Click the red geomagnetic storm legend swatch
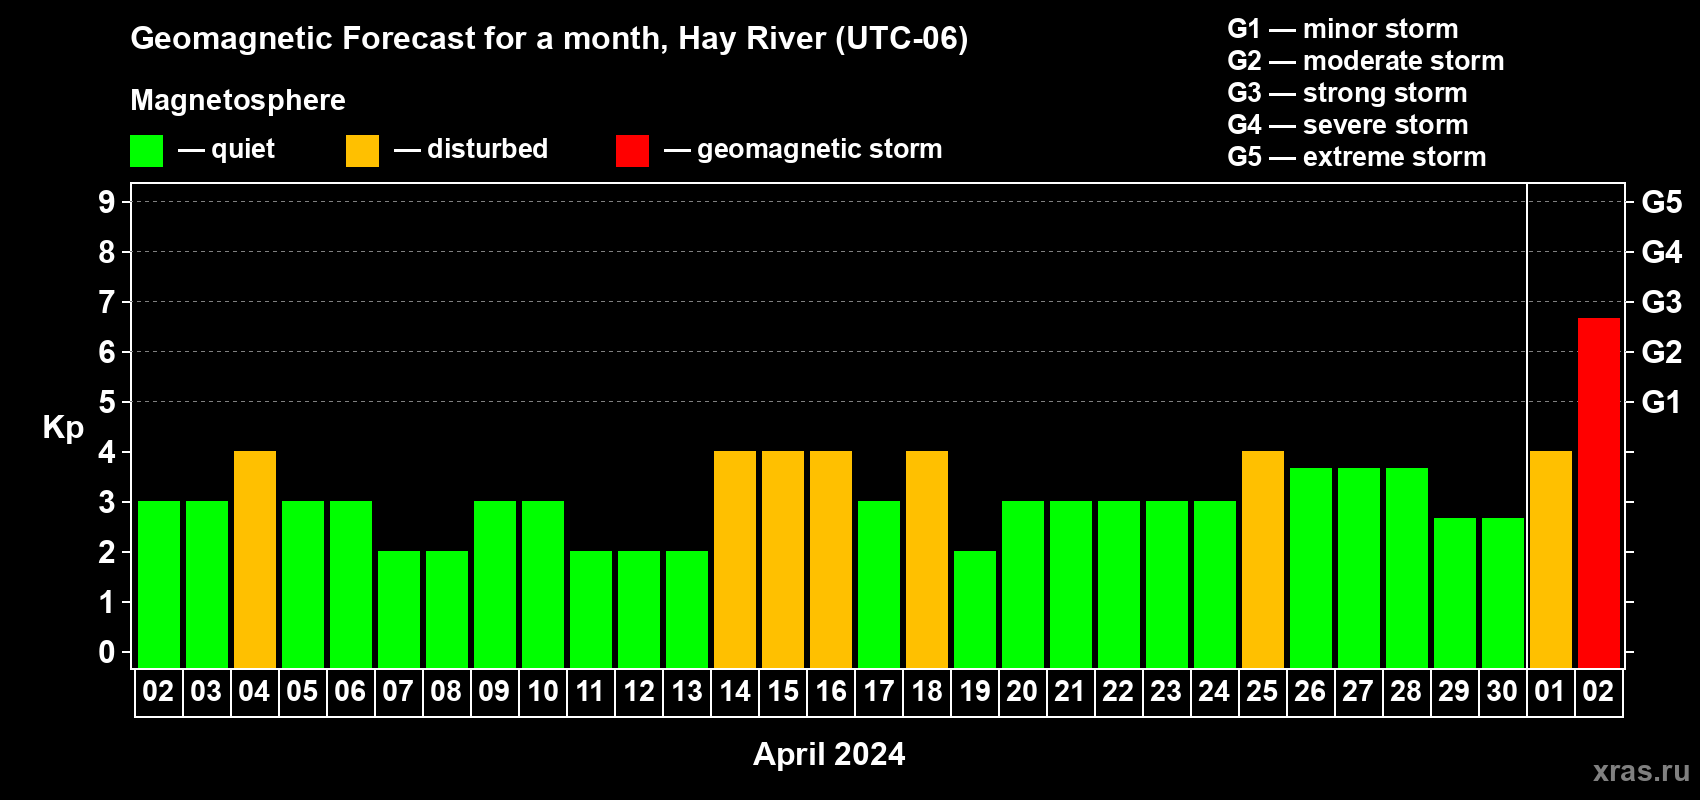The image size is (1700, 800). 632,151
